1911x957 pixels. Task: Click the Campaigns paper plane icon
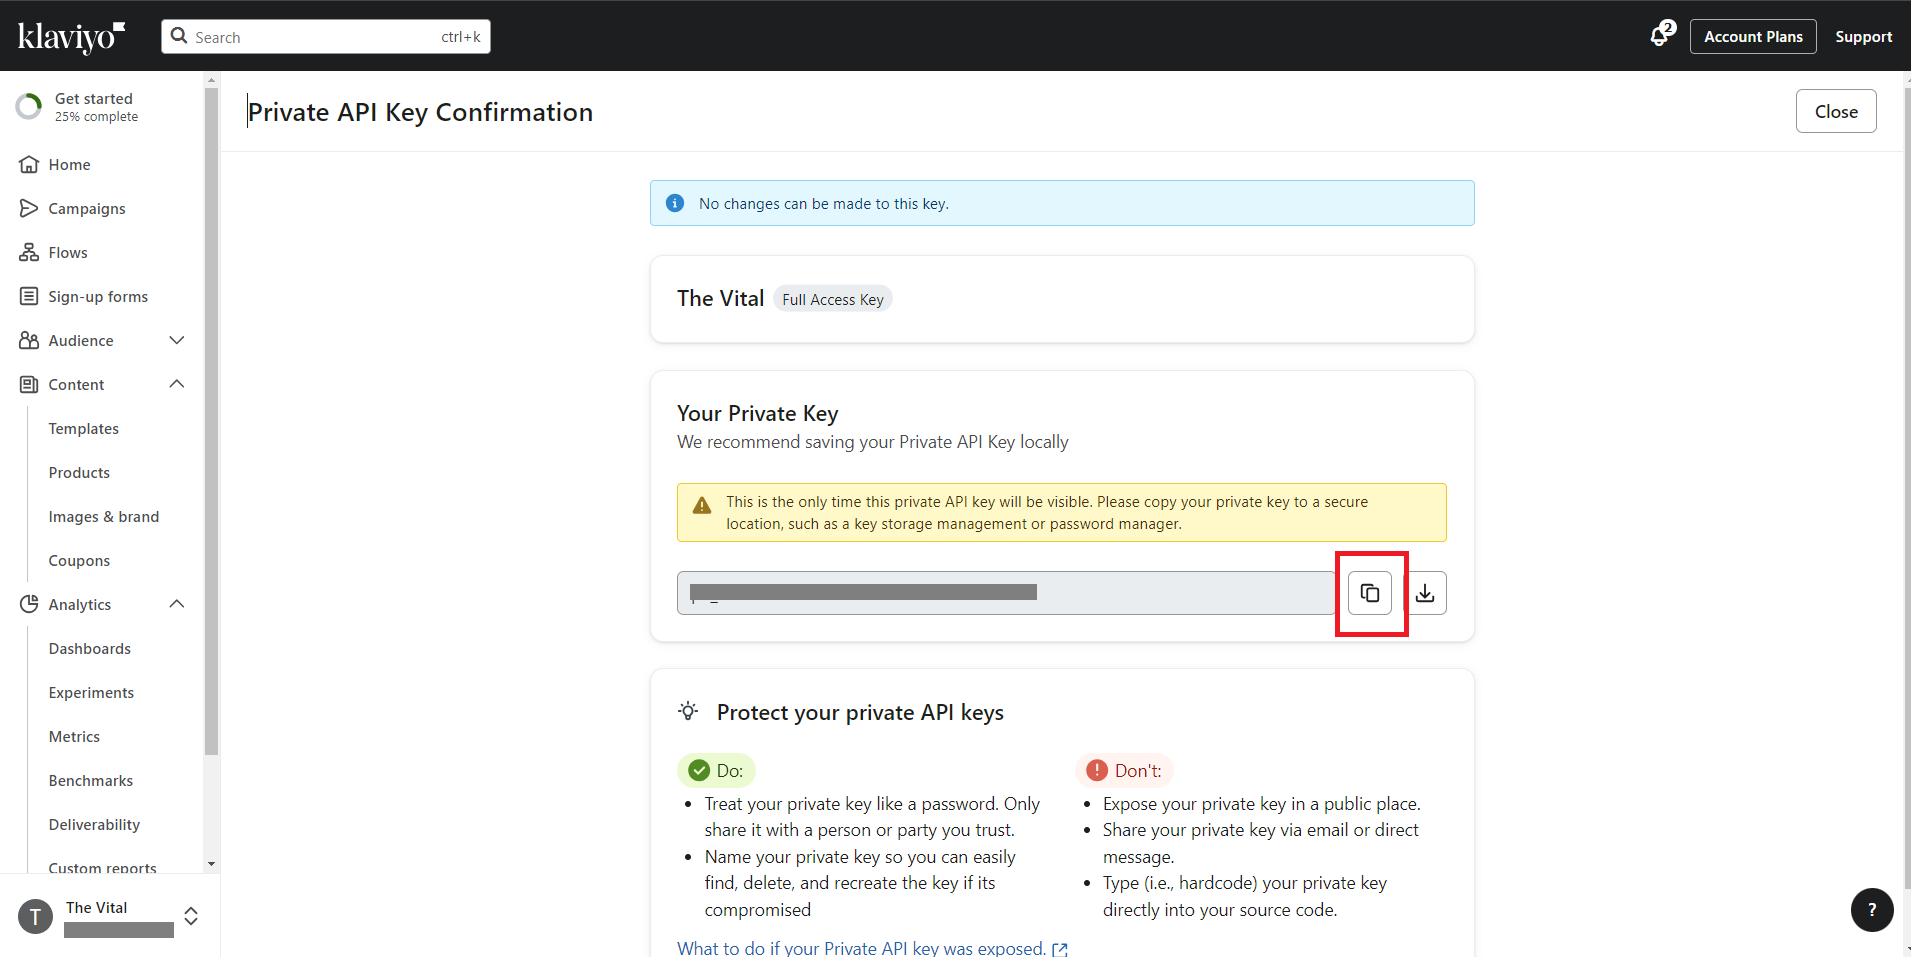29,209
